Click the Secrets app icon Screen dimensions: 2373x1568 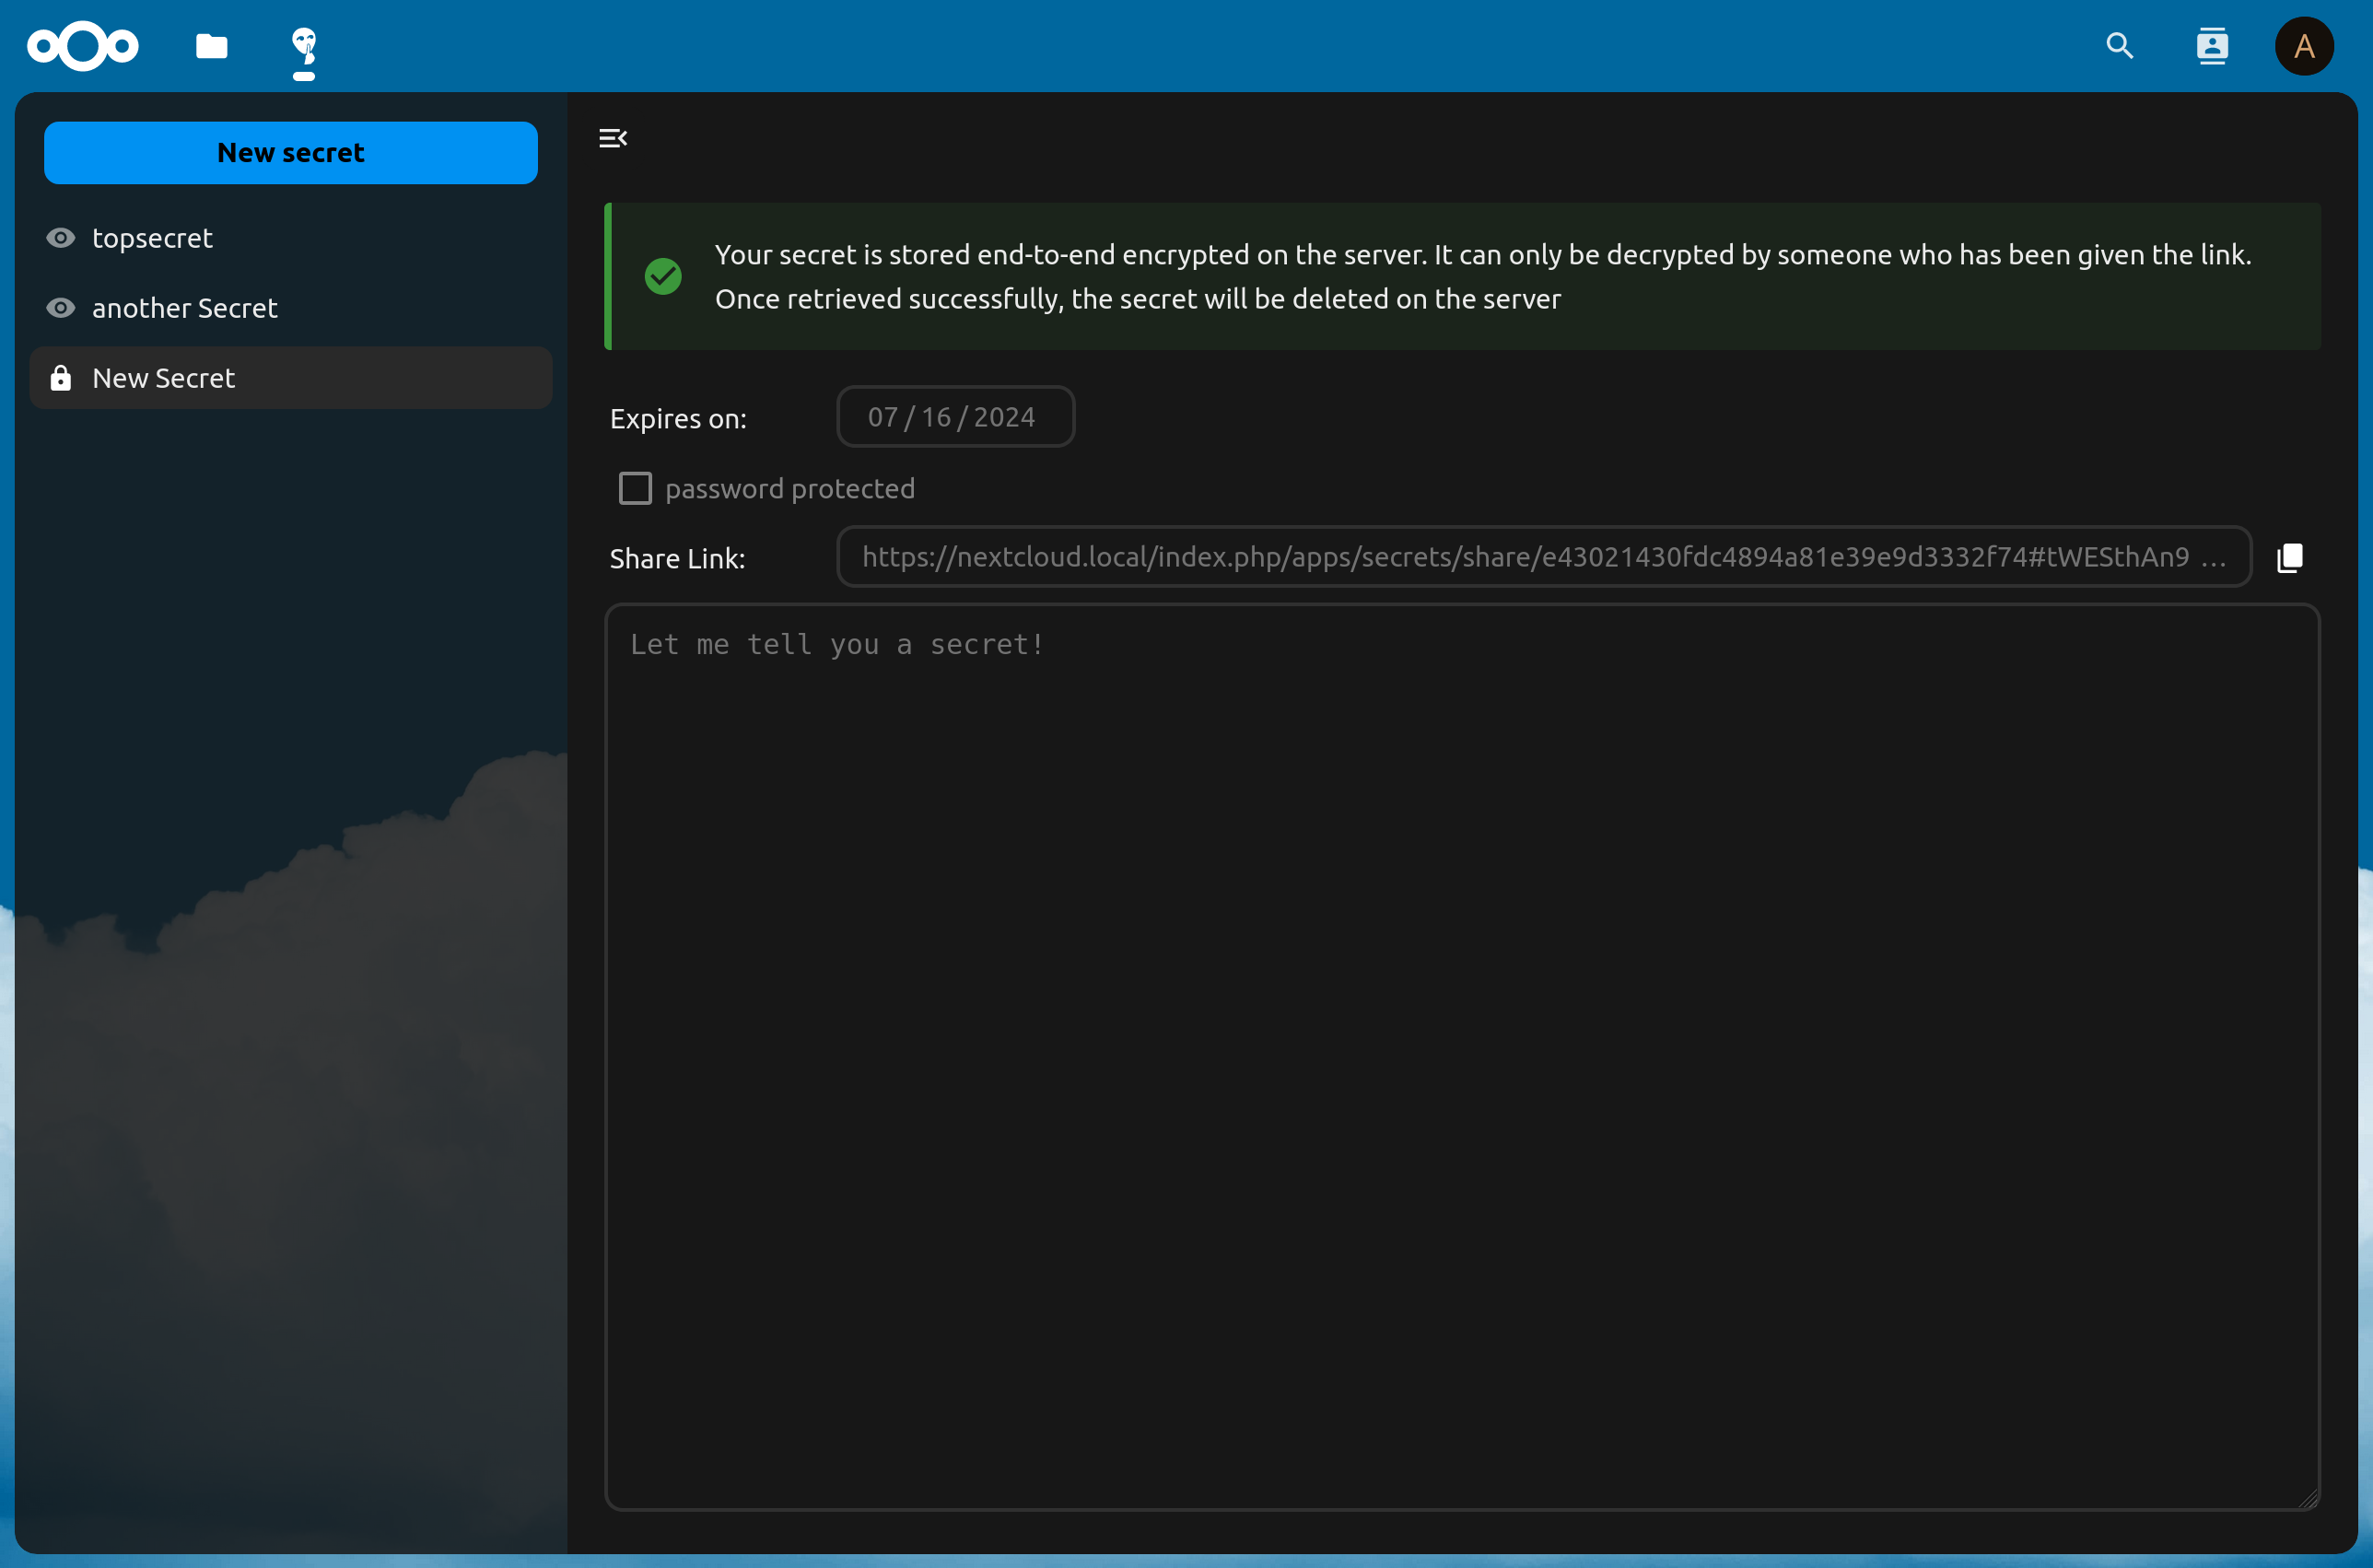click(x=305, y=45)
